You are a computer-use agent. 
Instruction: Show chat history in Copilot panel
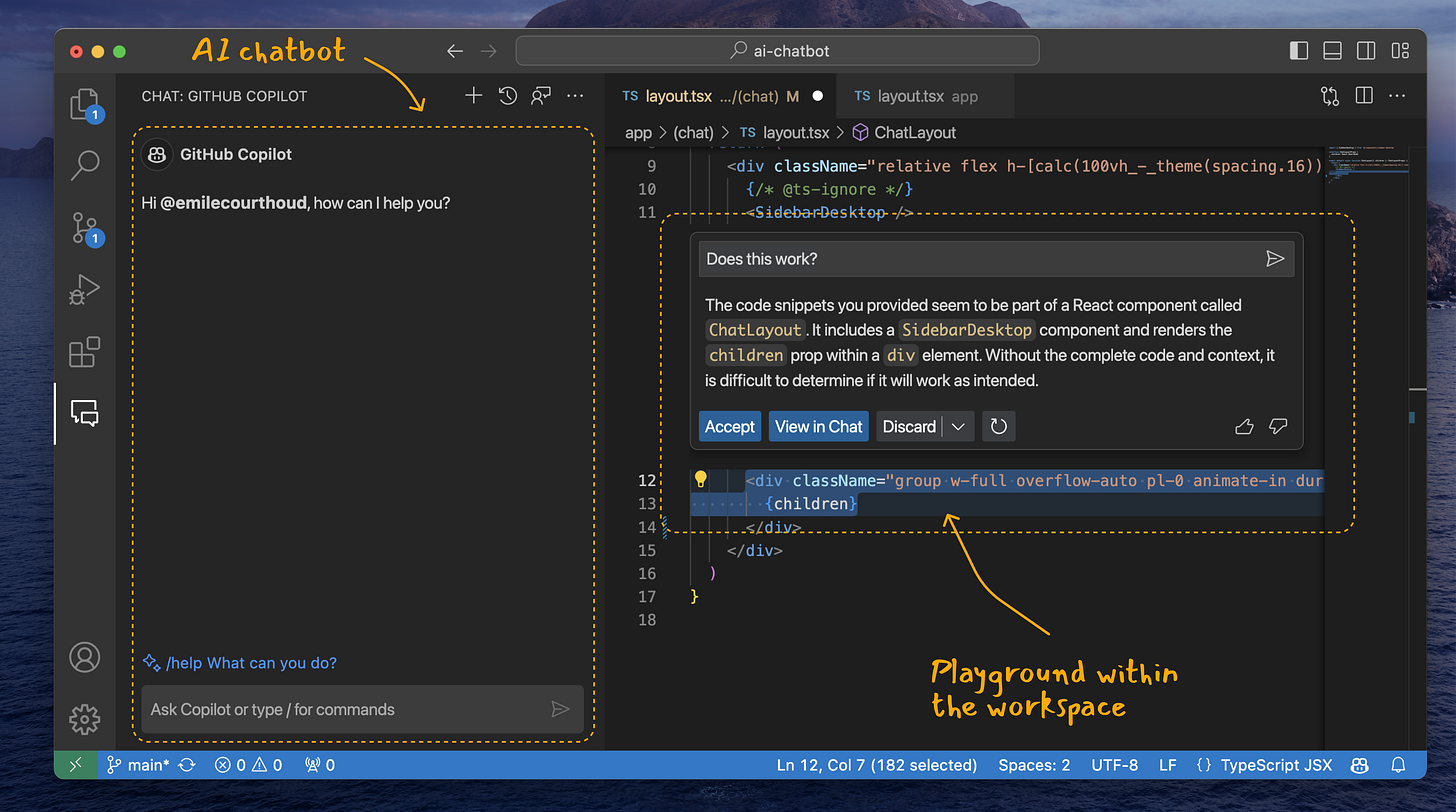pyautogui.click(x=508, y=96)
